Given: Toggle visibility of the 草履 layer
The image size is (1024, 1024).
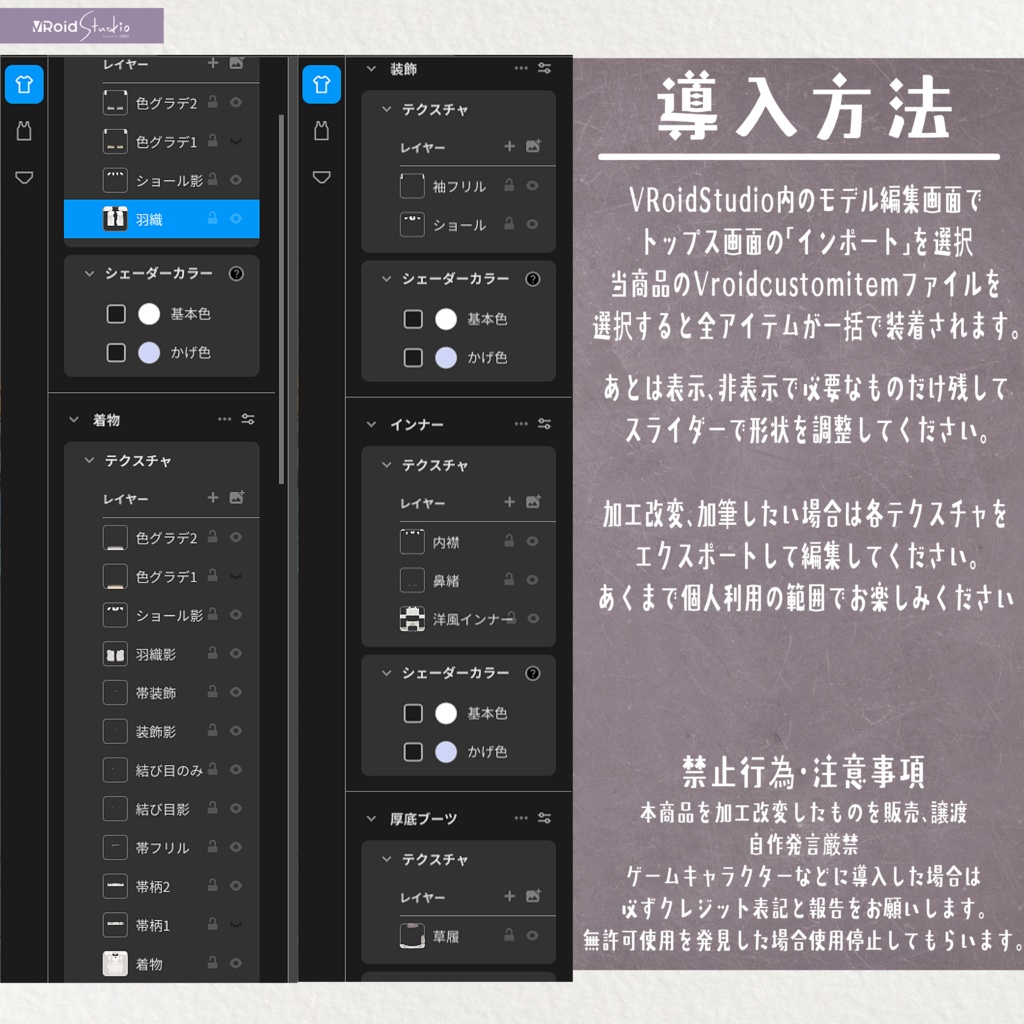Looking at the screenshot, I should 532,935.
